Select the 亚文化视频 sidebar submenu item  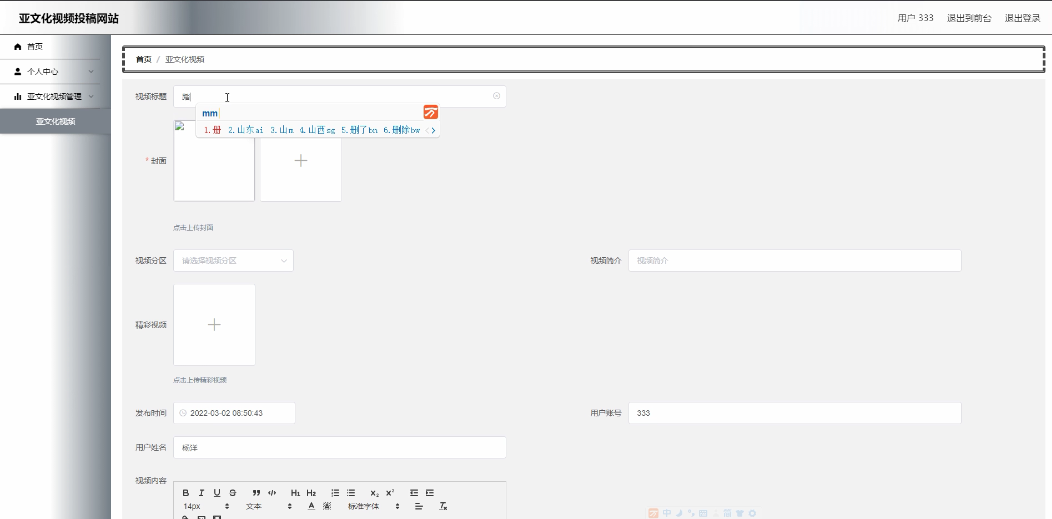[x=55, y=121]
